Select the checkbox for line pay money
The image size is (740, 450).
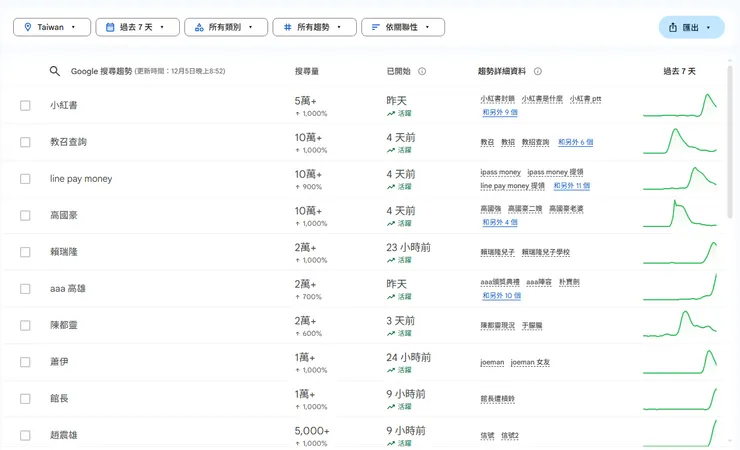25,179
